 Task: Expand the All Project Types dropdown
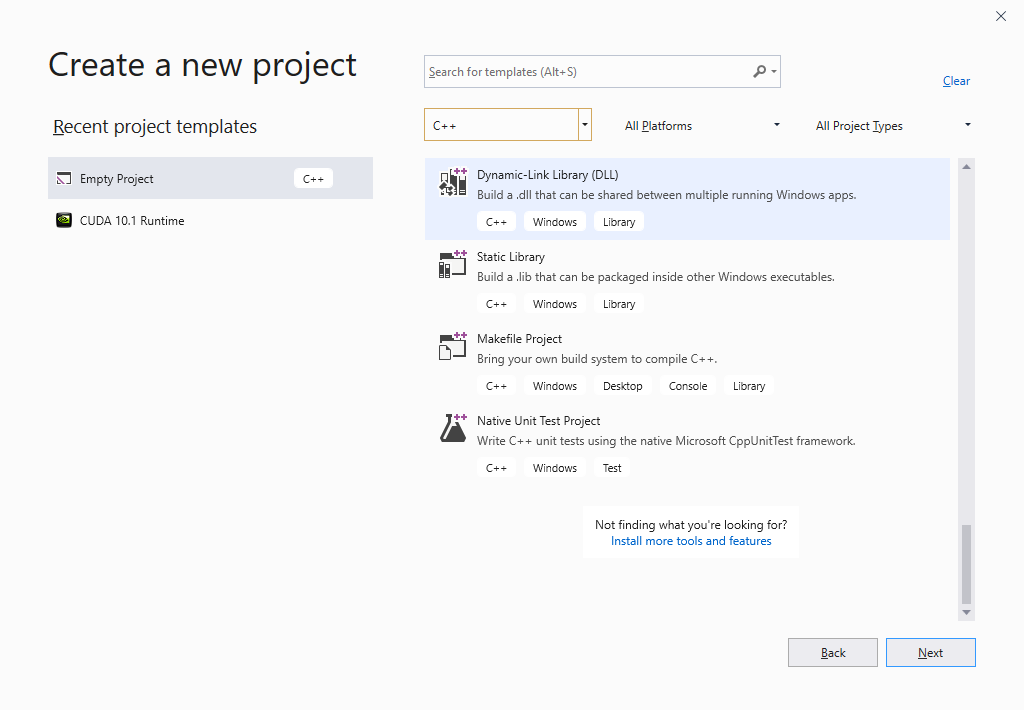coord(893,126)
